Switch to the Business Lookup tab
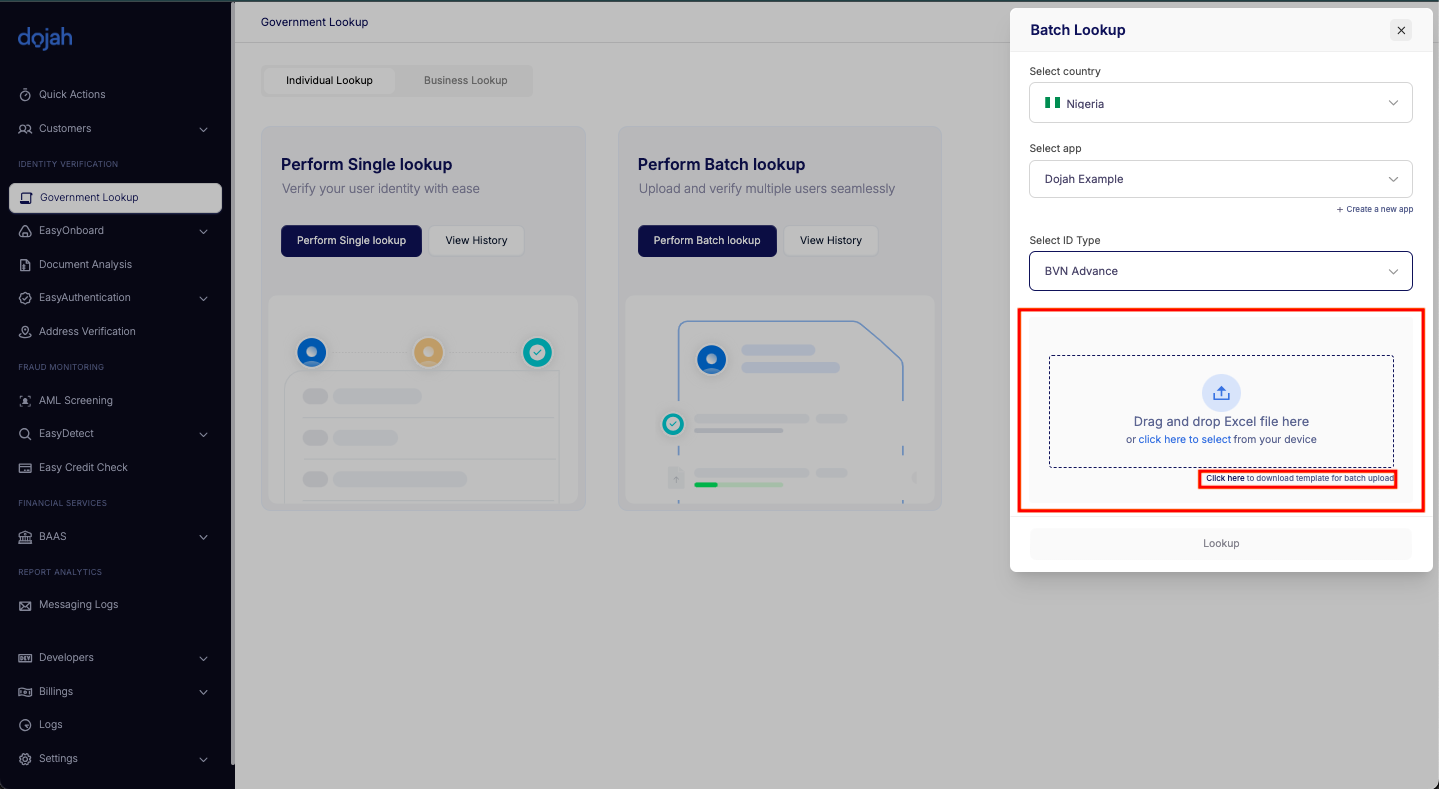 (465, 80)
